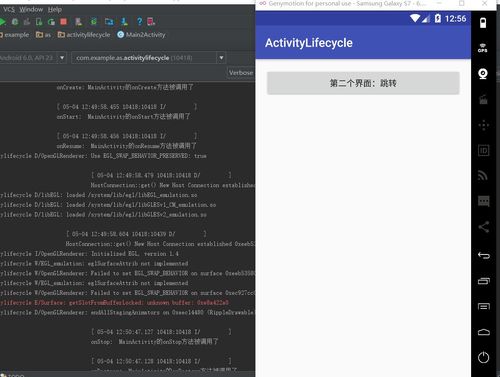Click the Debug app bug icon

pyautogui.click(x=15, y=22)
